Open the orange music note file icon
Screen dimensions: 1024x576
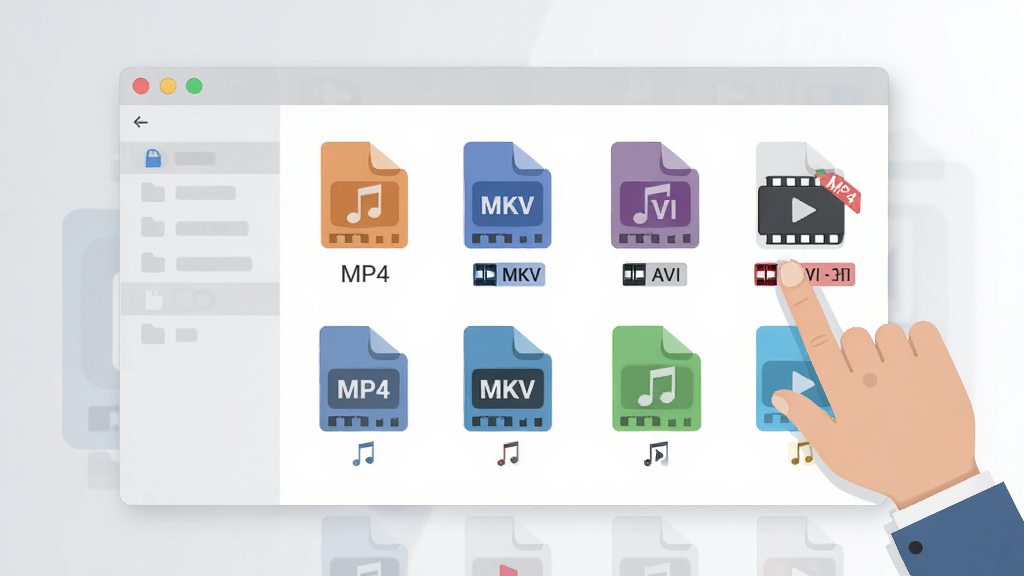point(364,195)
